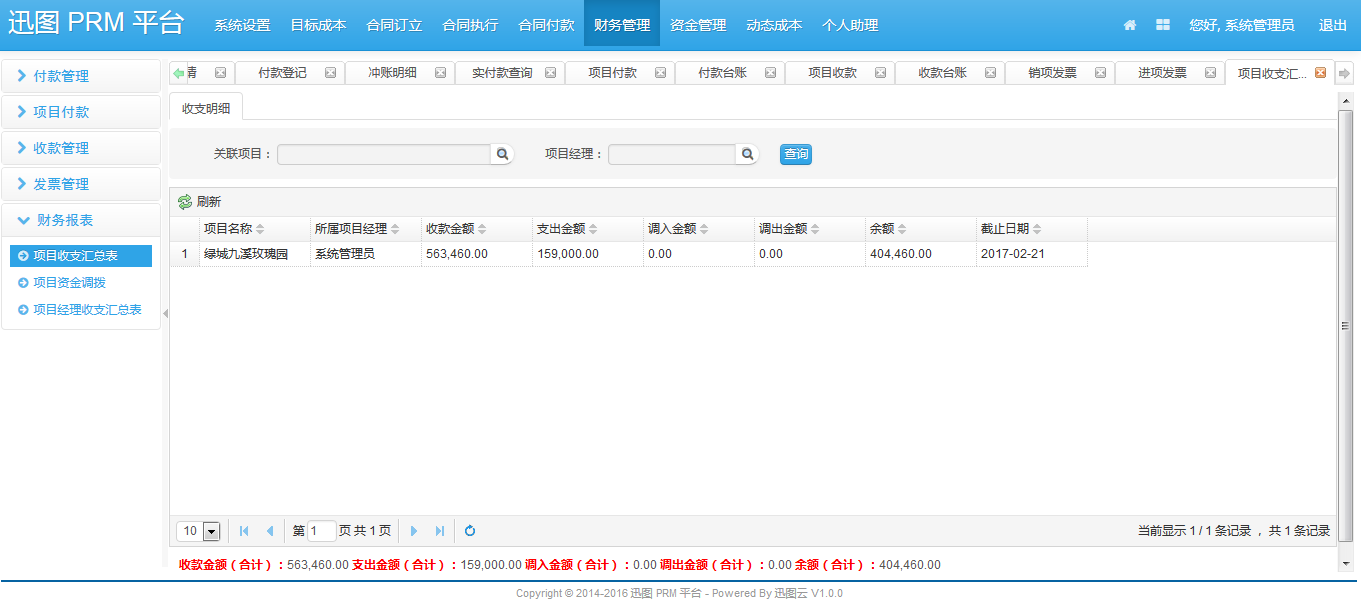This screenshot has width=1361, height=606.
Task: Open the page size dropdown showing 10
Action: point(211,531)
